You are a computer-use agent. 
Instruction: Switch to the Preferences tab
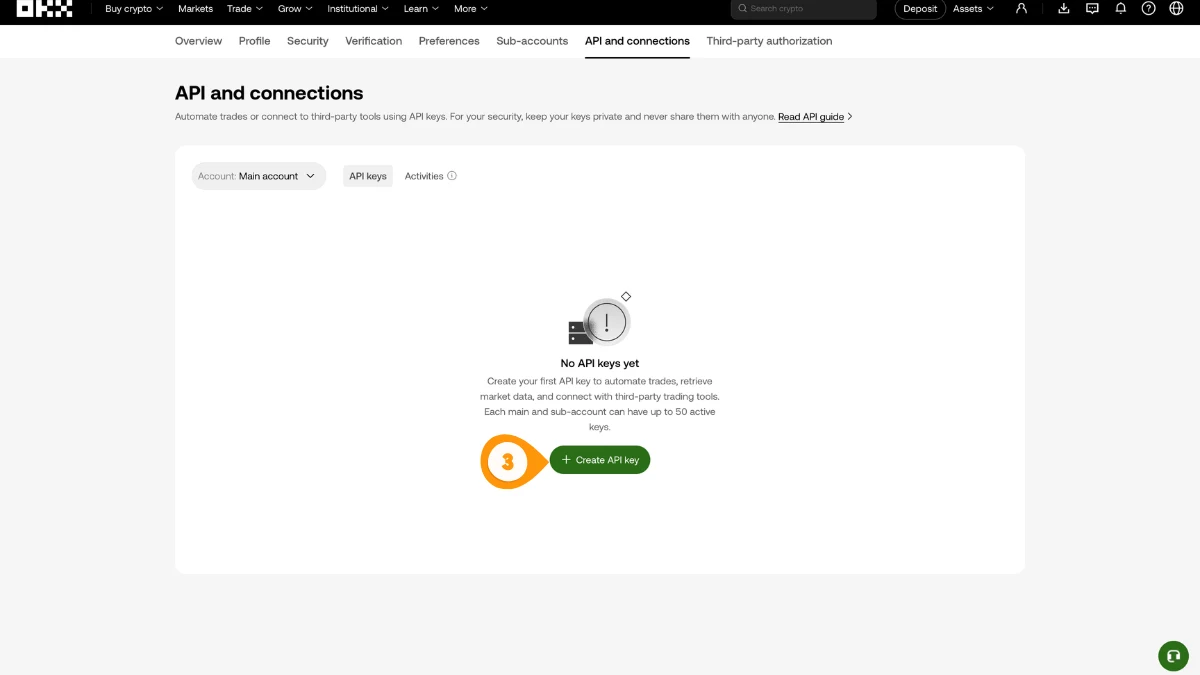(449, 41)
